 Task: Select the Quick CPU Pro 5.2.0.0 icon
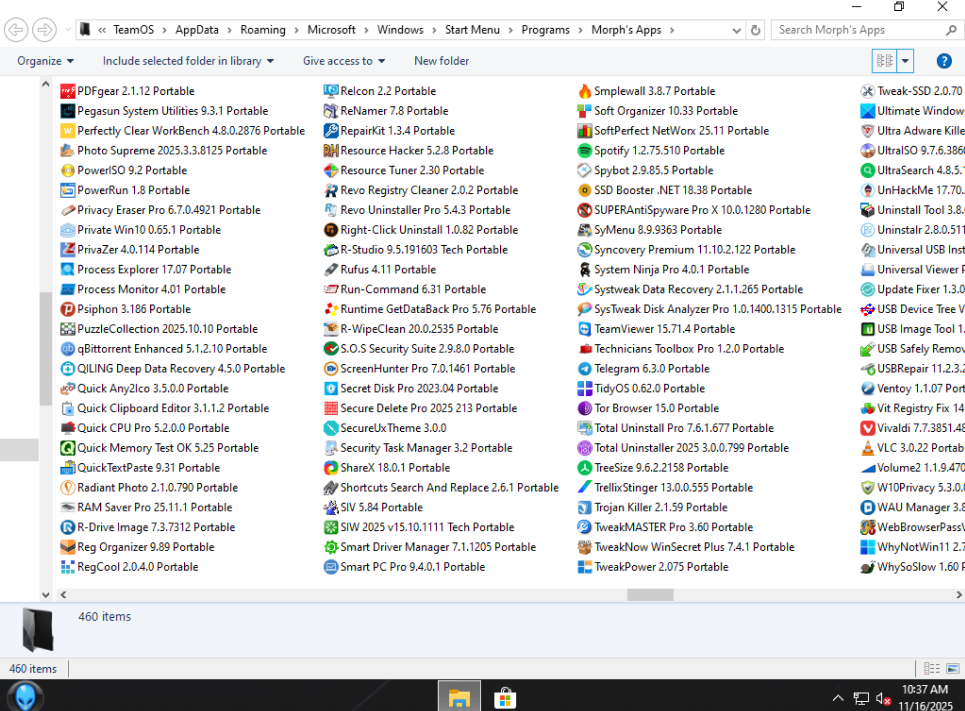pyautogui.click(x=68, y=428)
